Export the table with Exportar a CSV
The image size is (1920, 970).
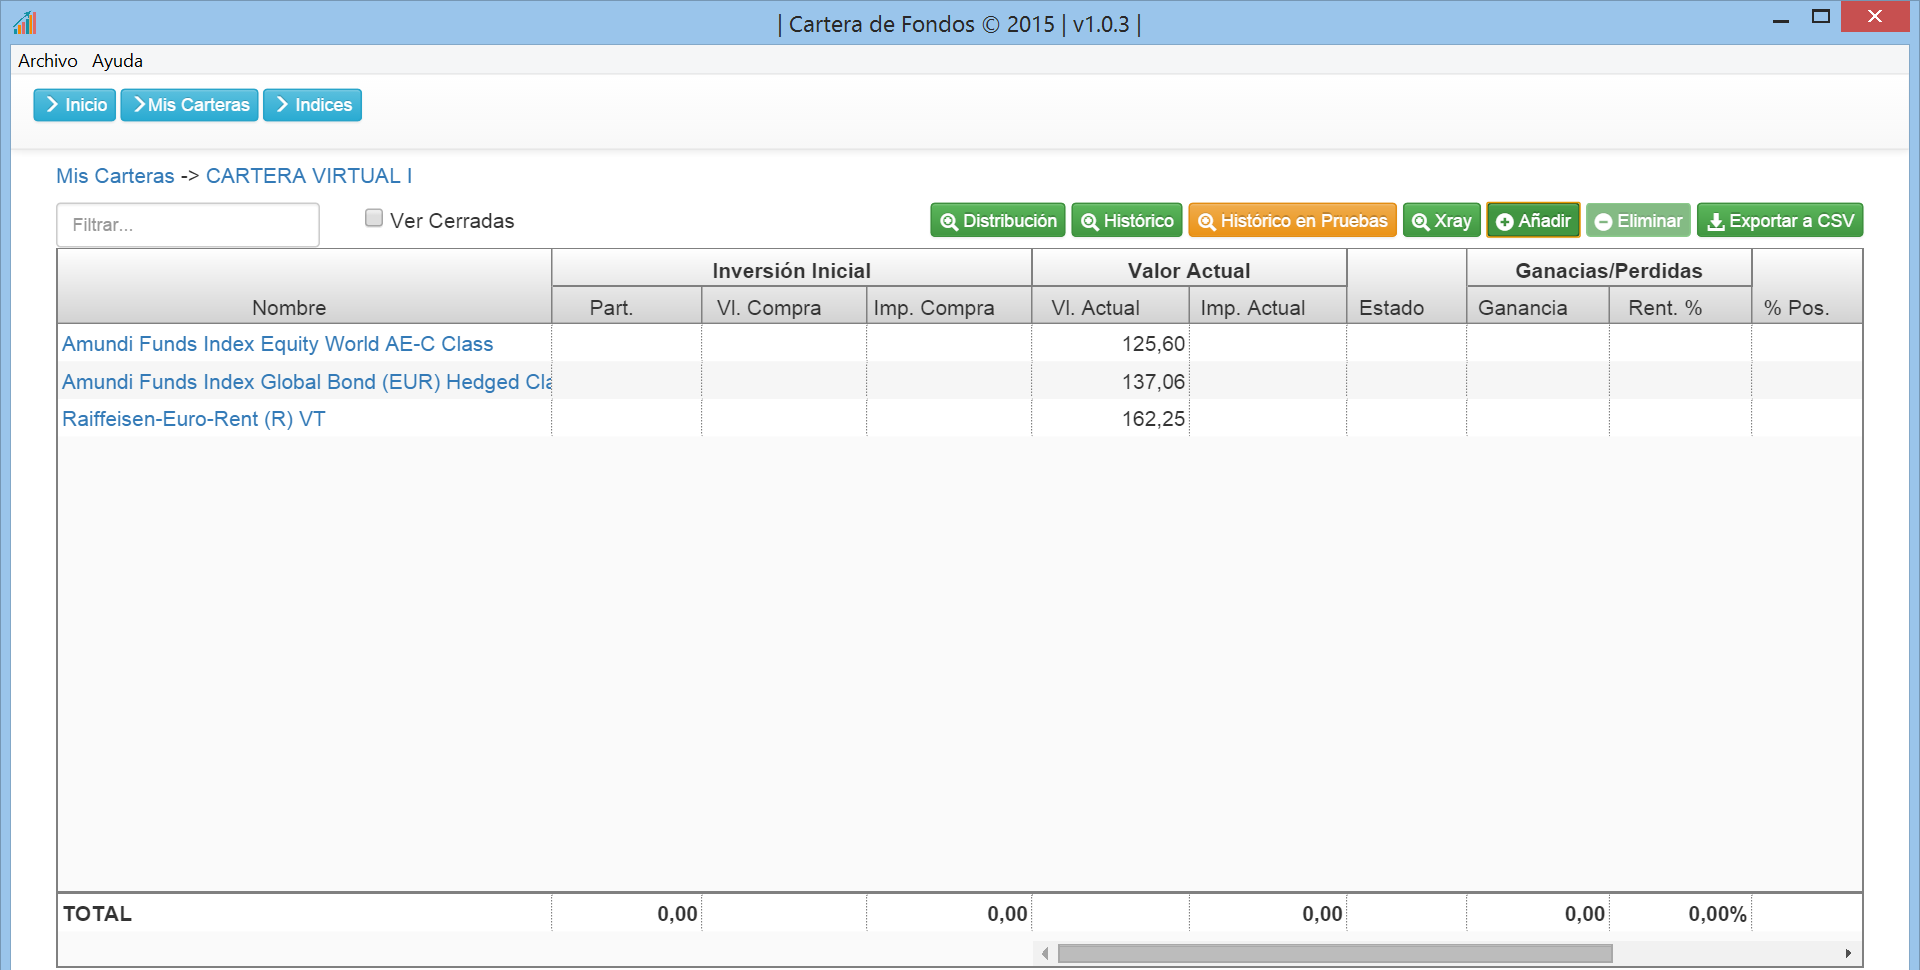click(x=1780, y=221)
